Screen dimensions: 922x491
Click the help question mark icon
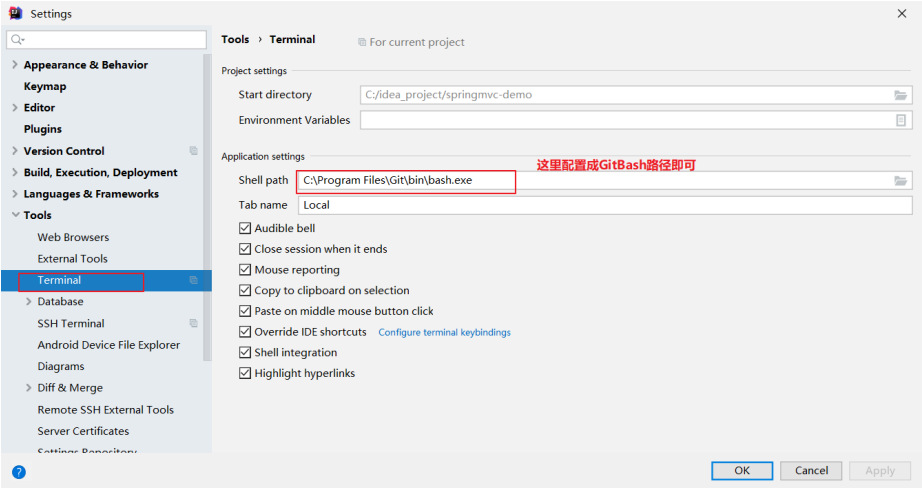(18, 471)
